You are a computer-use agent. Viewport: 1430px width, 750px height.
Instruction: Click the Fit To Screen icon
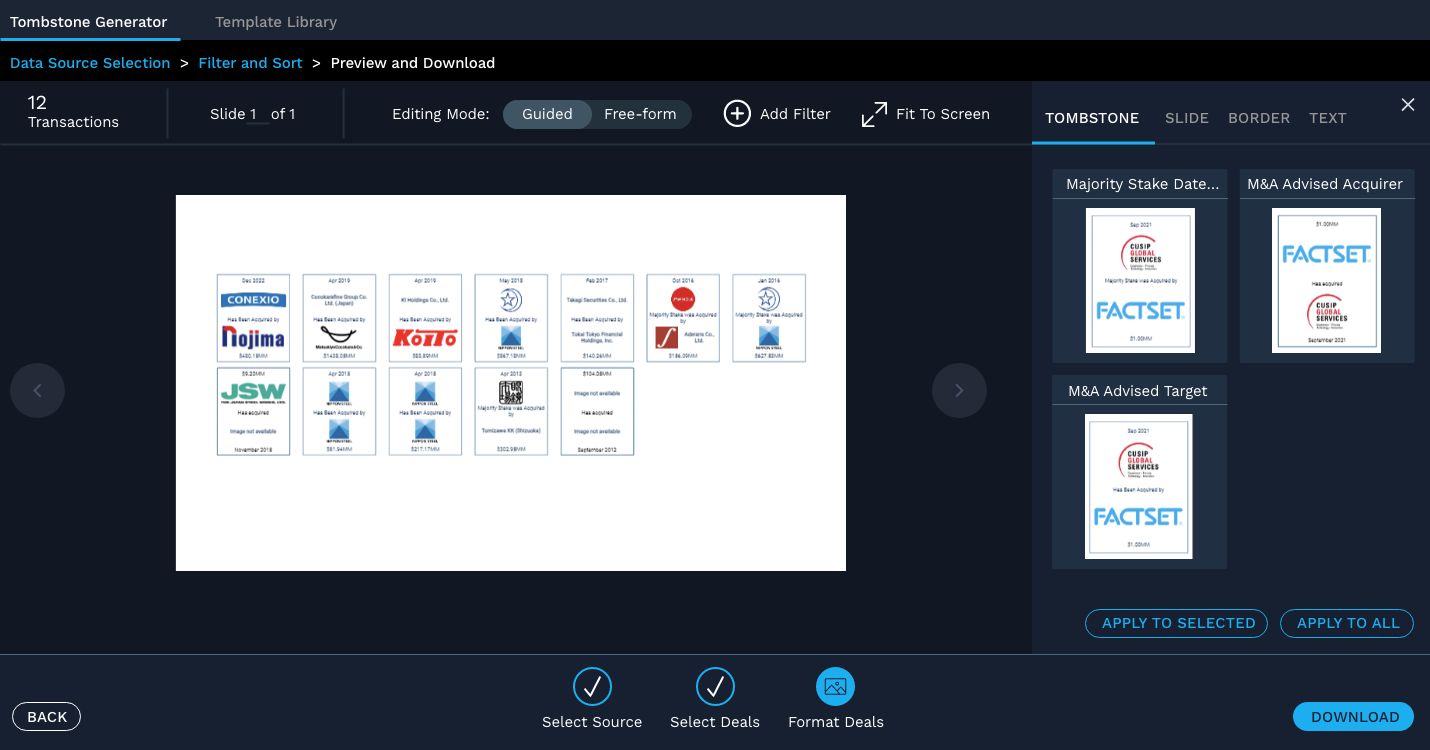click(875, 113)
